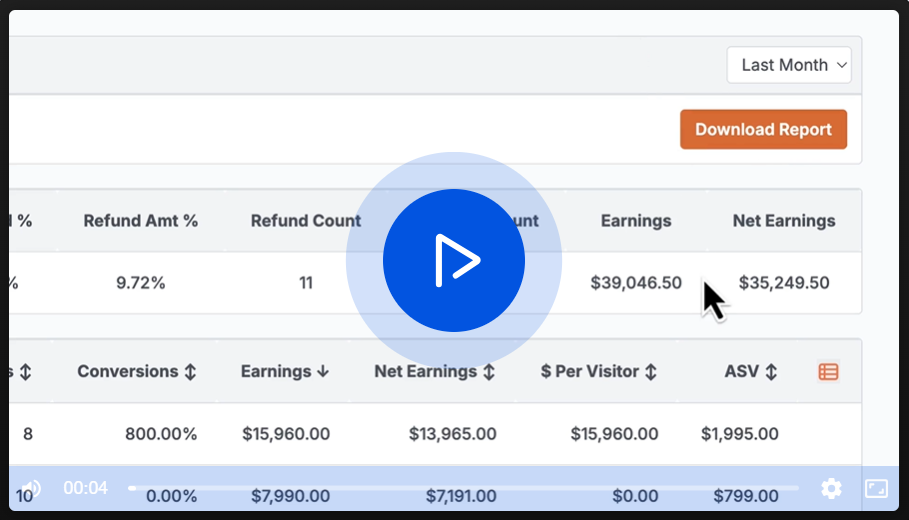Sort by the ASV column arrows
The height and width of the screenshot is (520, 909).
tap(771, 372)
